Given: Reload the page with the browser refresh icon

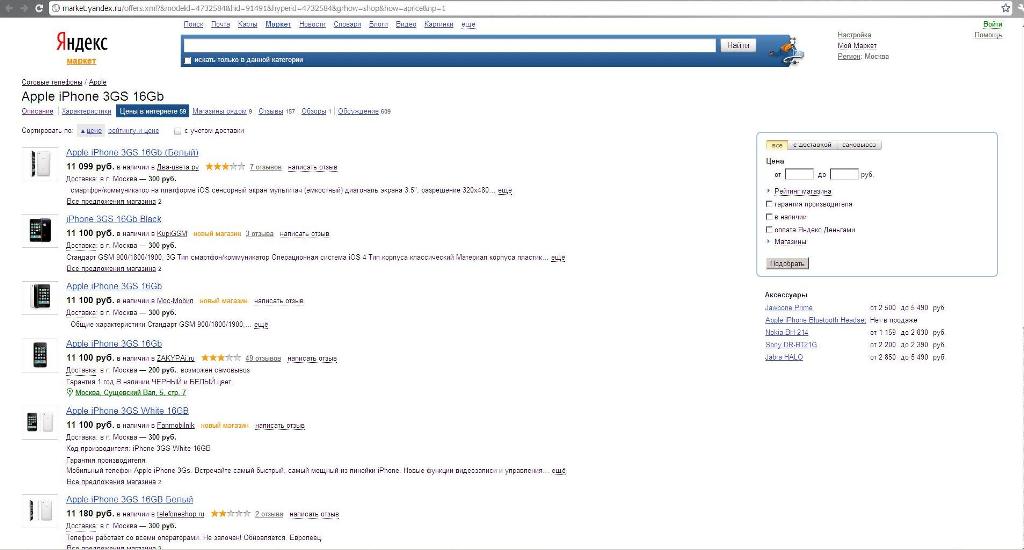Looking at the screenshot, I should point(39,7).
